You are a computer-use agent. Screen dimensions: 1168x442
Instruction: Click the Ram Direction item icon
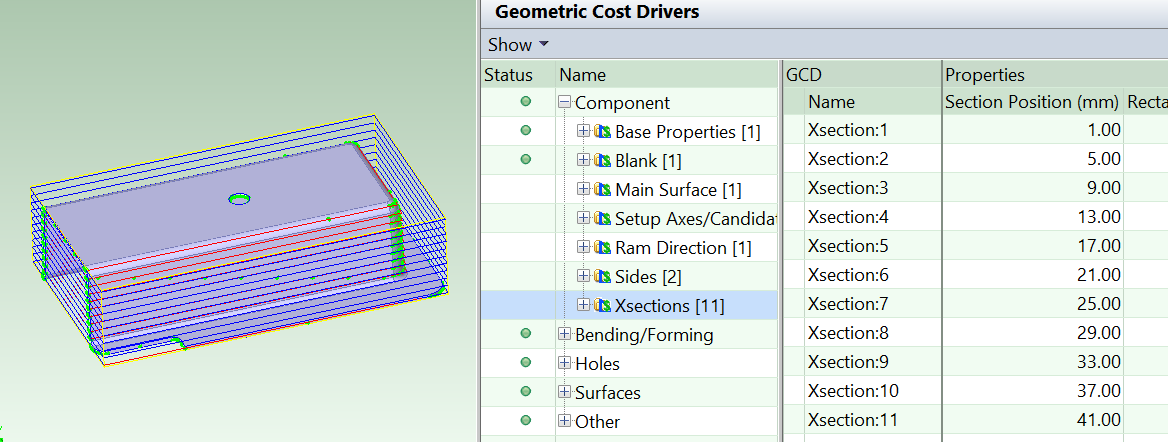[x=602, y=248]
